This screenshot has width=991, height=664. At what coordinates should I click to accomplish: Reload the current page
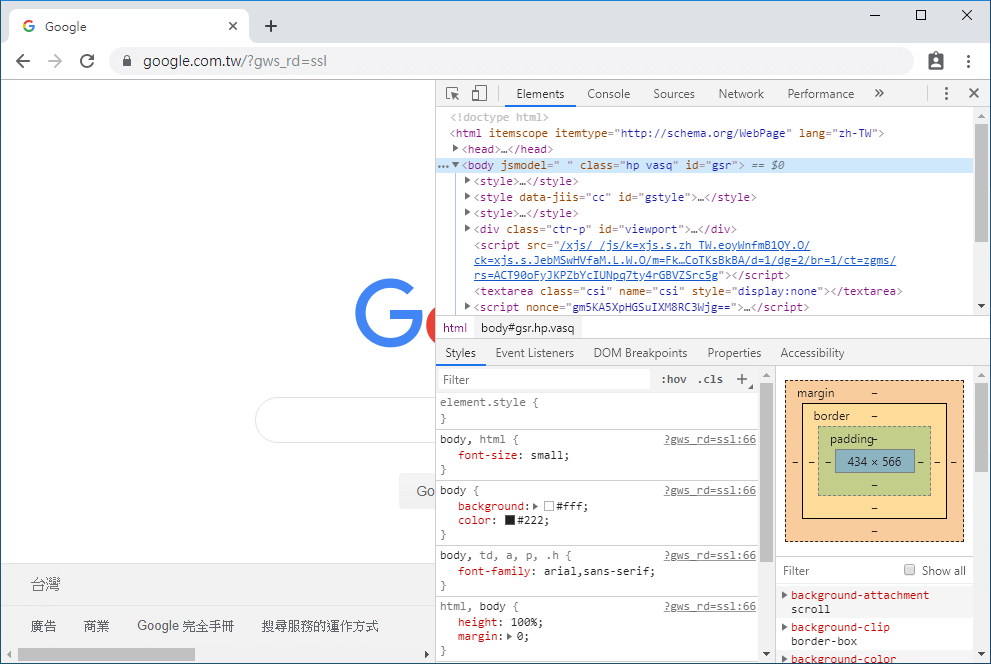(87, 61)
